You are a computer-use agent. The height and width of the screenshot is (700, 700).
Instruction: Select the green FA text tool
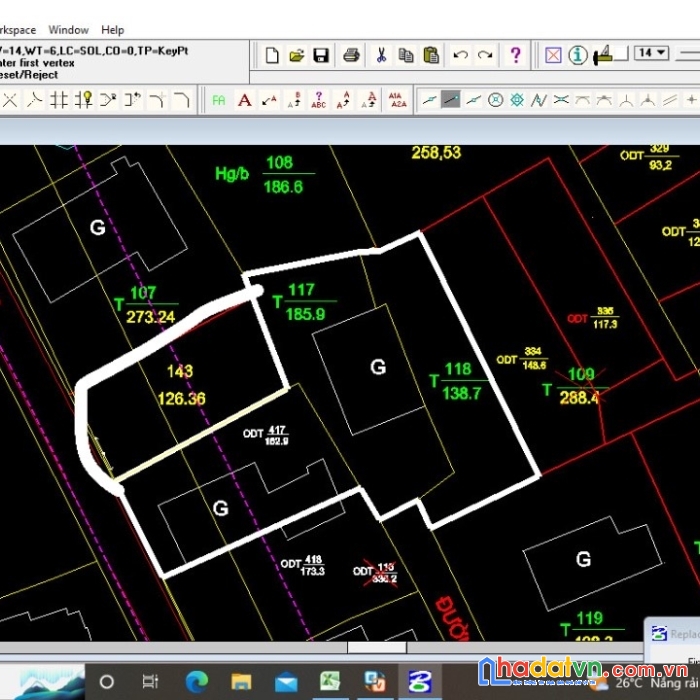[x=219, y=100]
